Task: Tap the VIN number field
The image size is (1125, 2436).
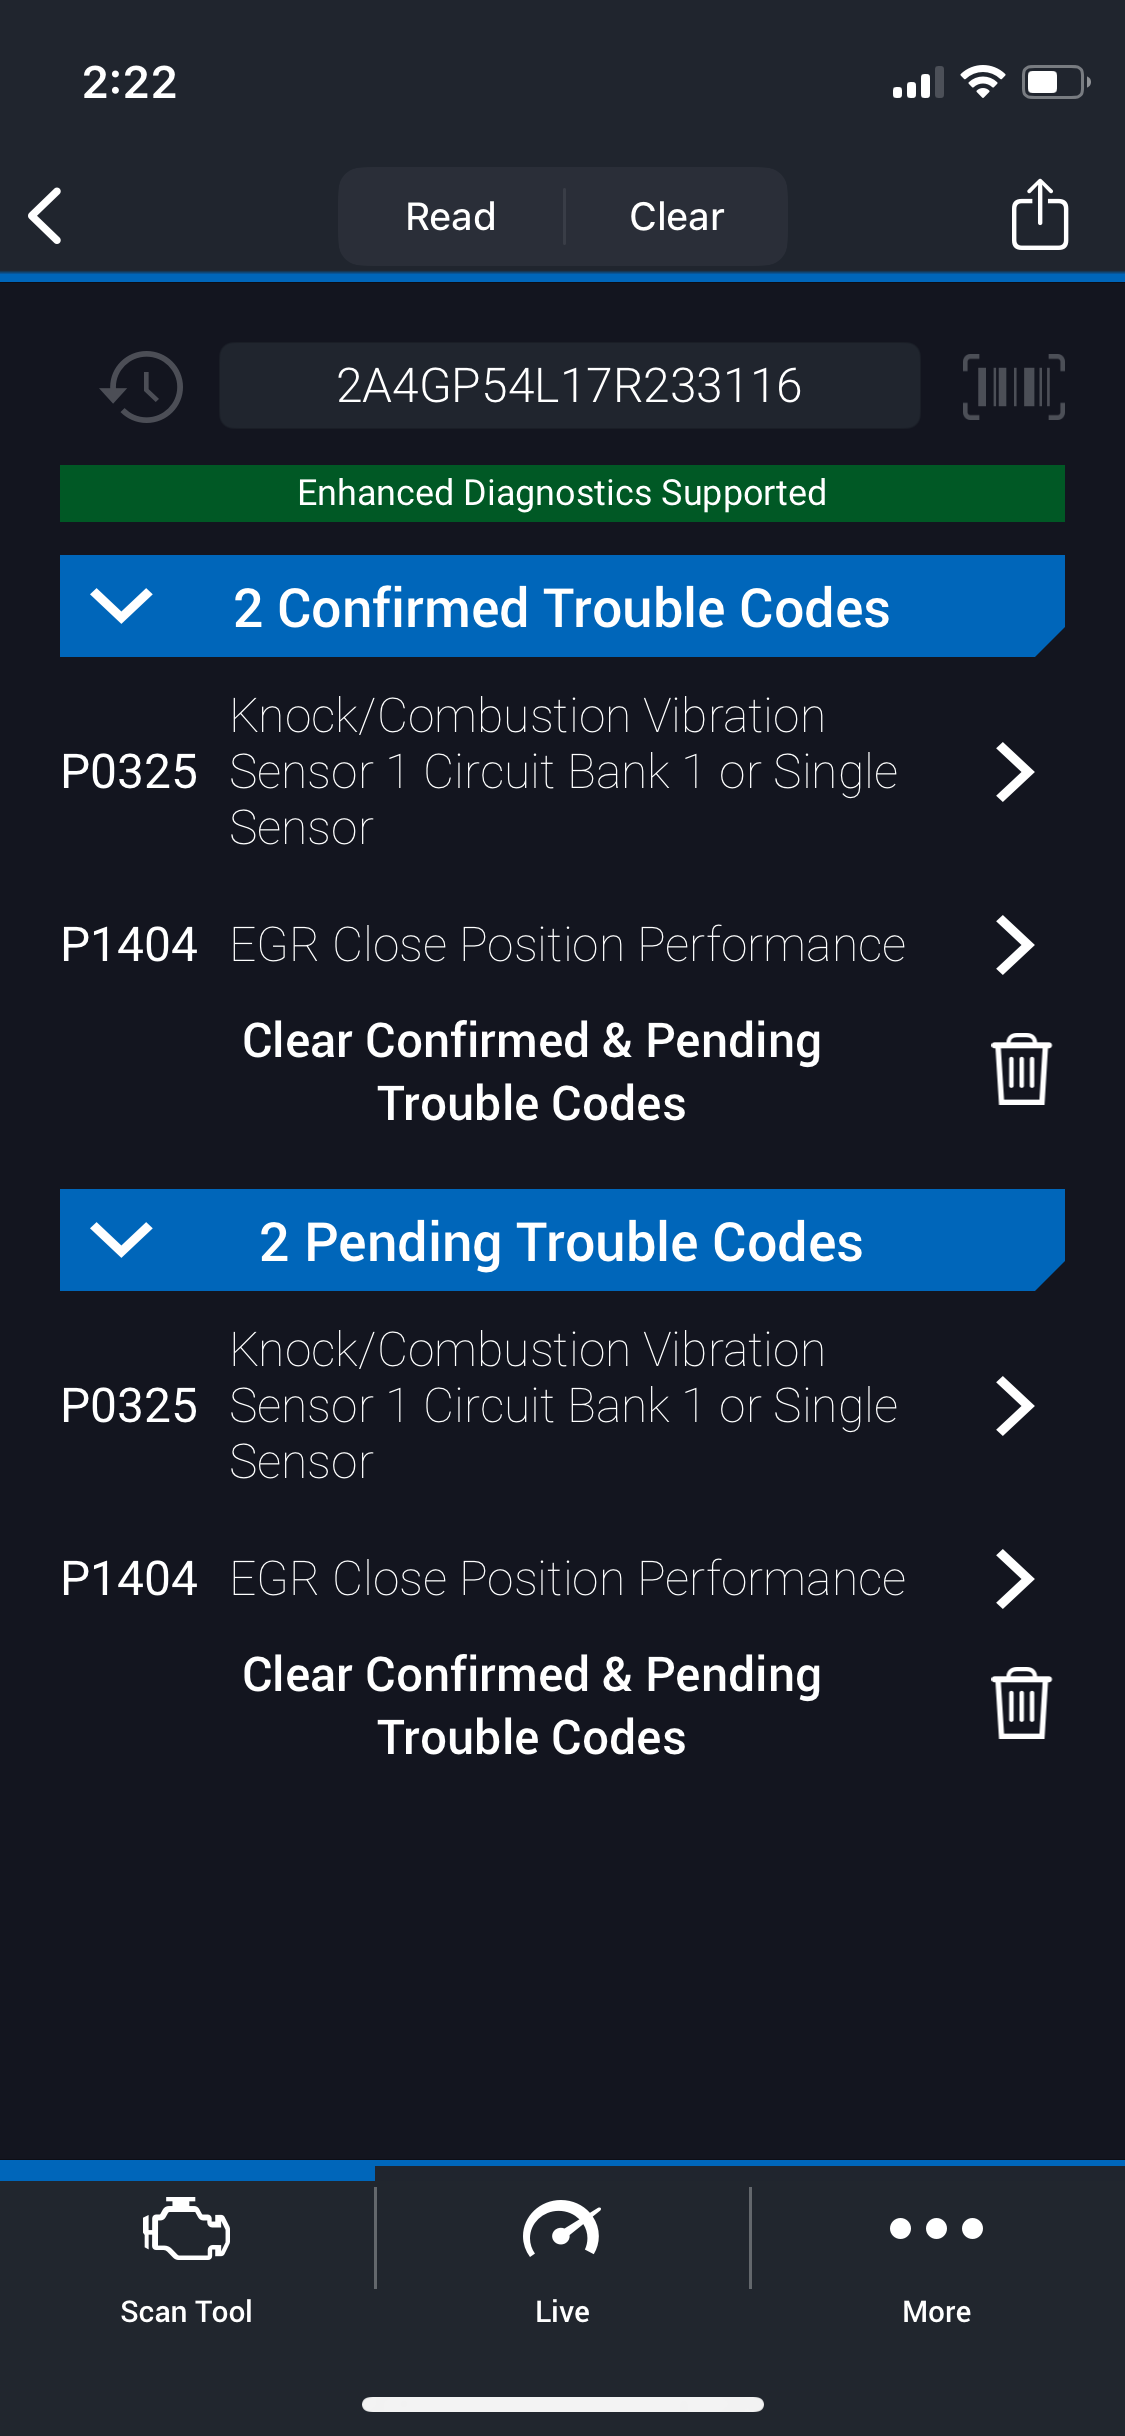Action: (569, 386)
